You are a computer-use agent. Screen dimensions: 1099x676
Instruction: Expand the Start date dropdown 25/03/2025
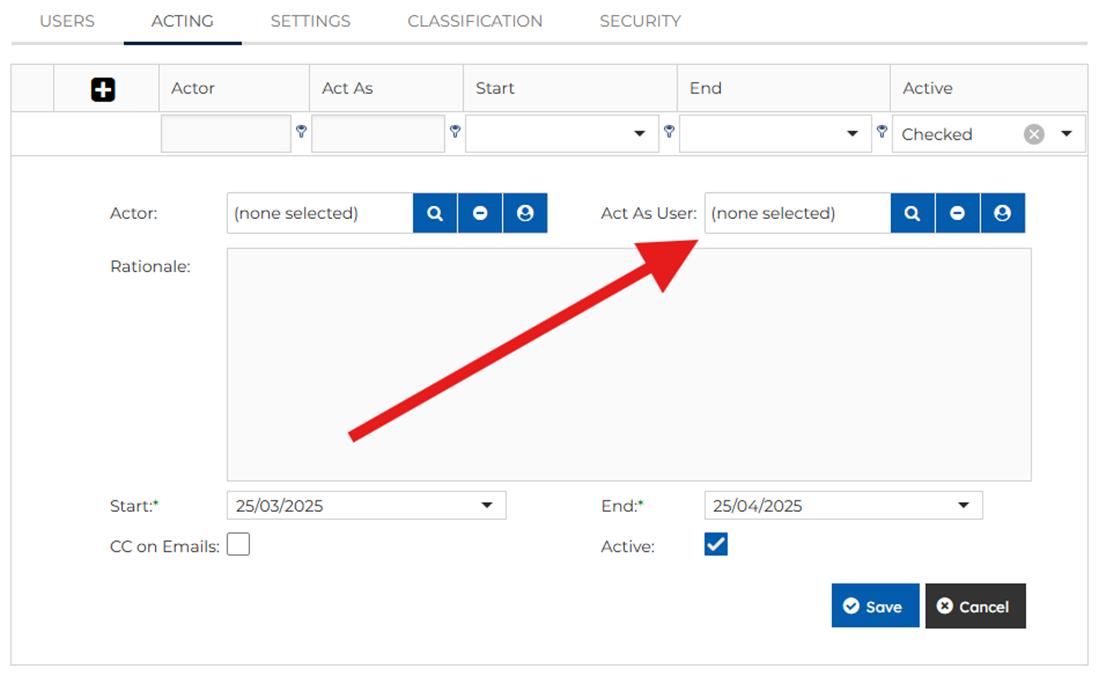point(487,506)
